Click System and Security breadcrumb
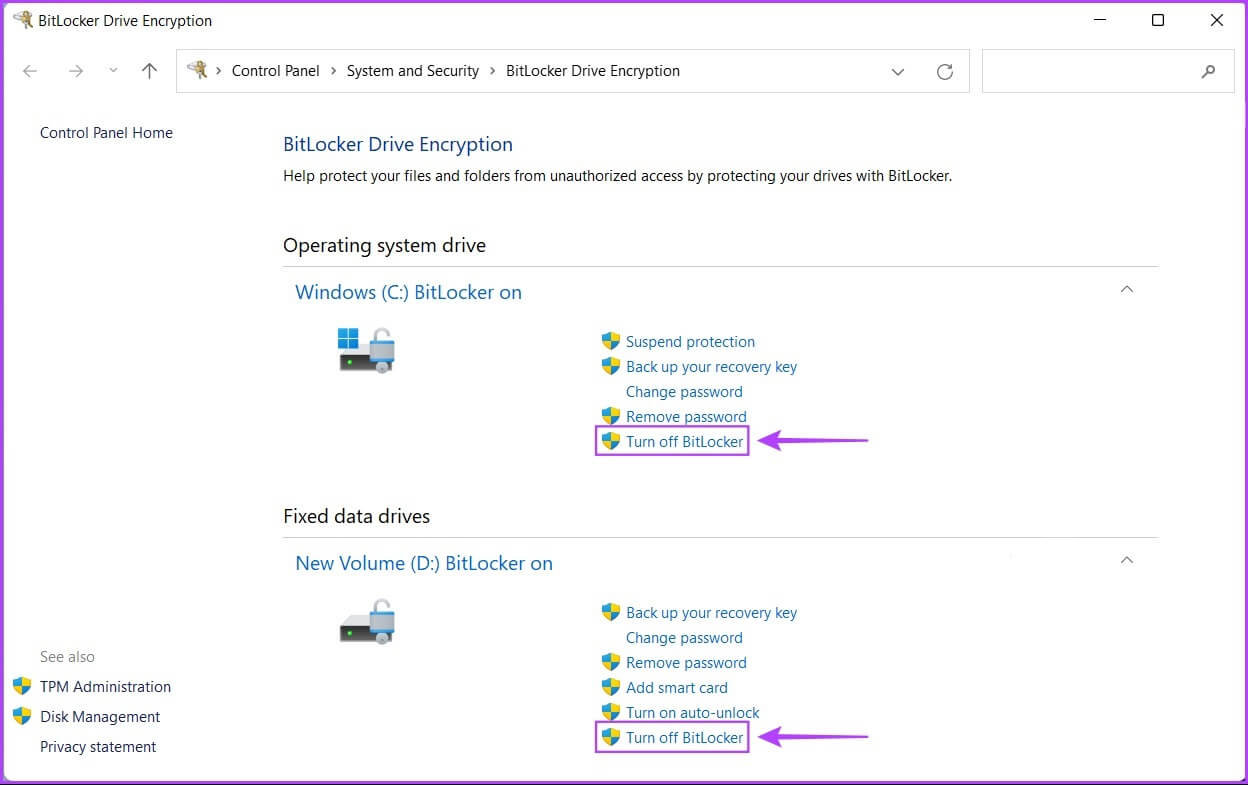 (413, 71)
